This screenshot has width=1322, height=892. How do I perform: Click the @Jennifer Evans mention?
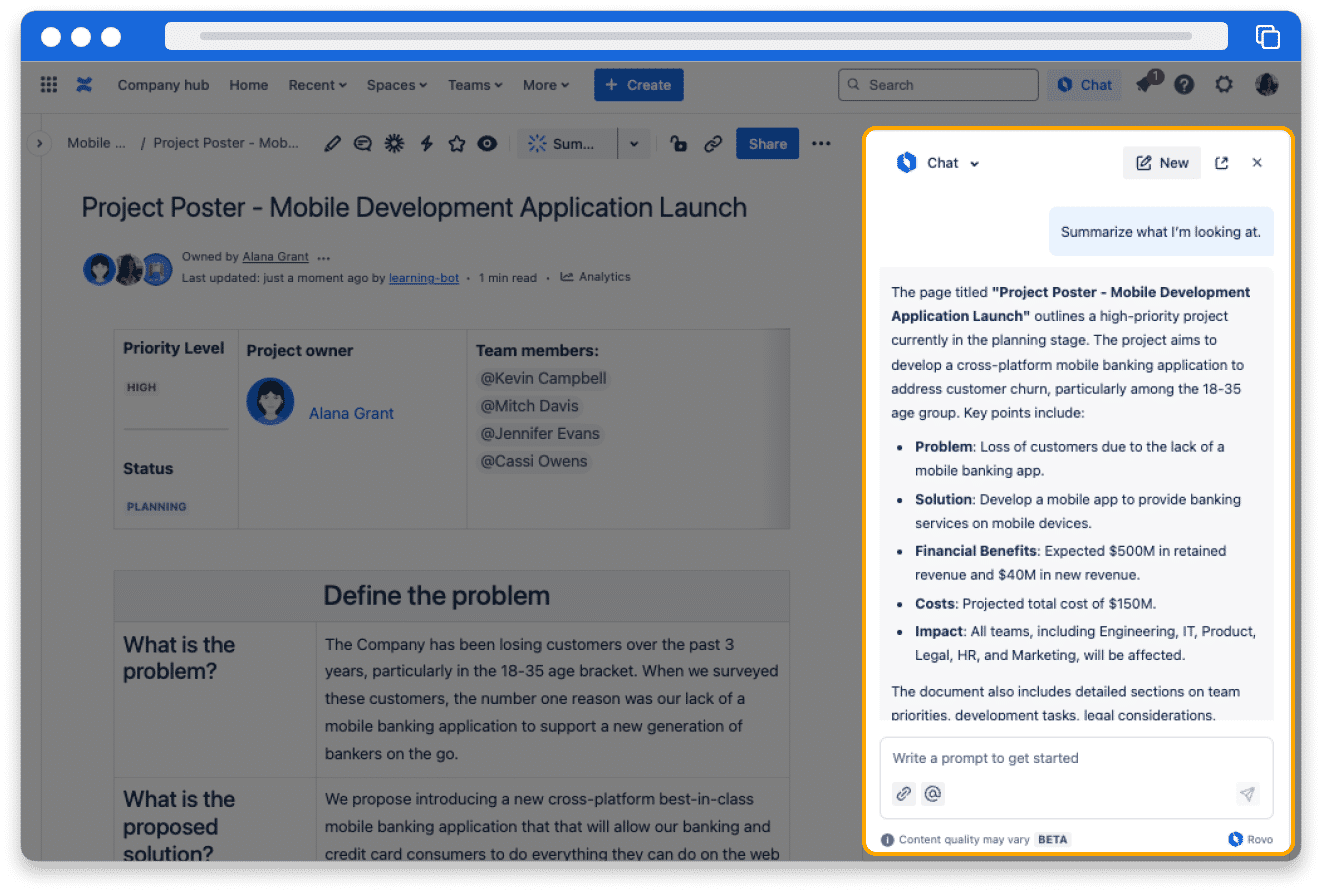[x=540, y=434]
